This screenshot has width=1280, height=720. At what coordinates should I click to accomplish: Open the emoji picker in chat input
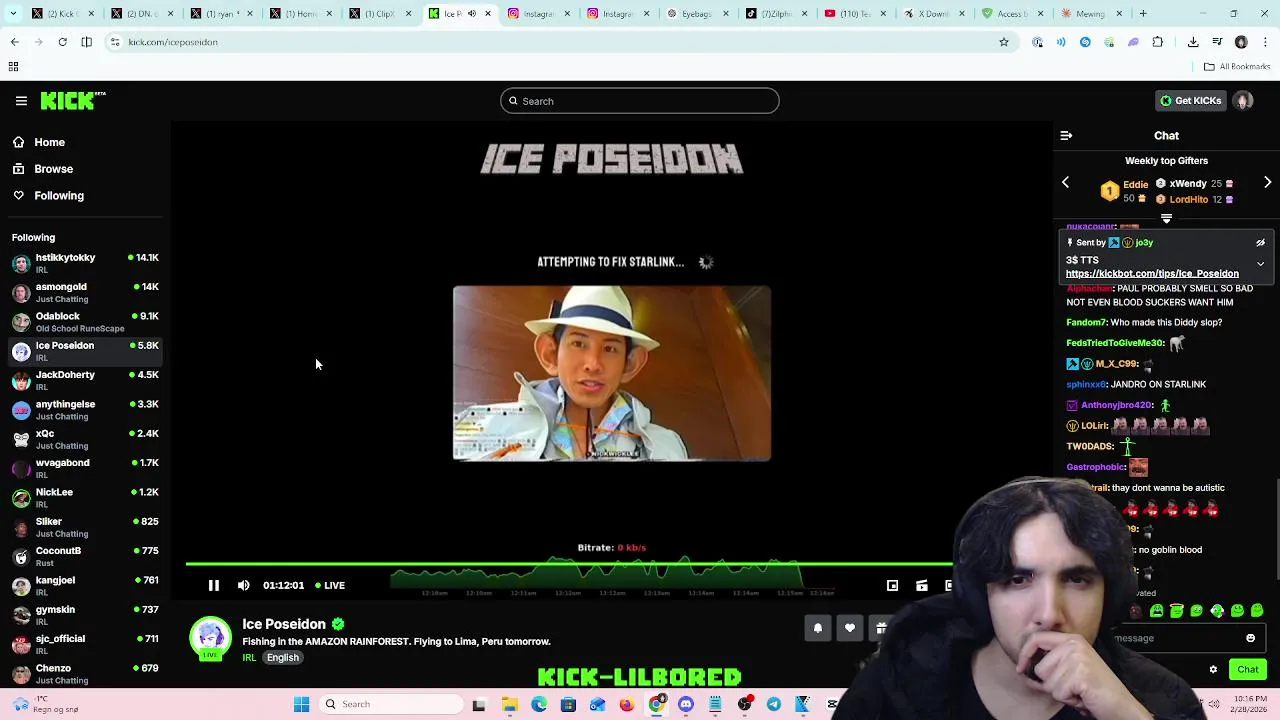coord(1250,638)
